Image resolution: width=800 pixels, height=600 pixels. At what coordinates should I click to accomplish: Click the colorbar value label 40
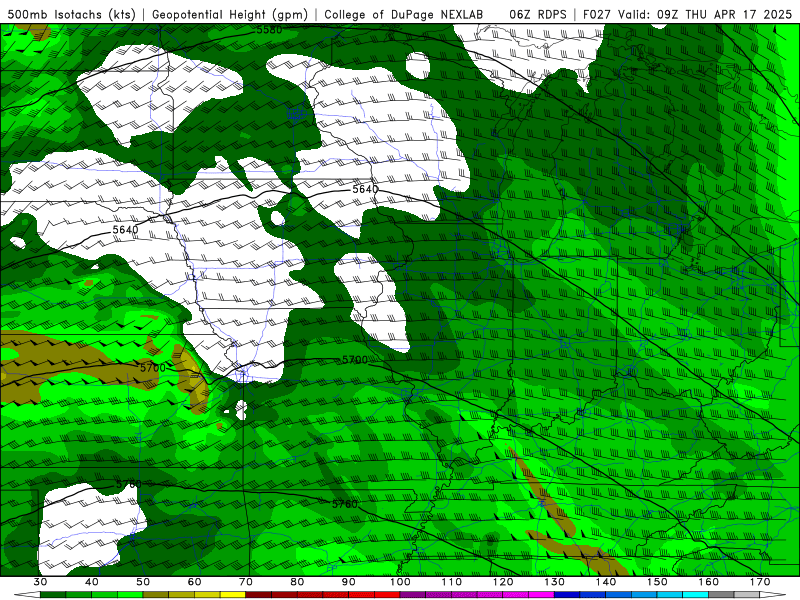[x=91, y=582]
